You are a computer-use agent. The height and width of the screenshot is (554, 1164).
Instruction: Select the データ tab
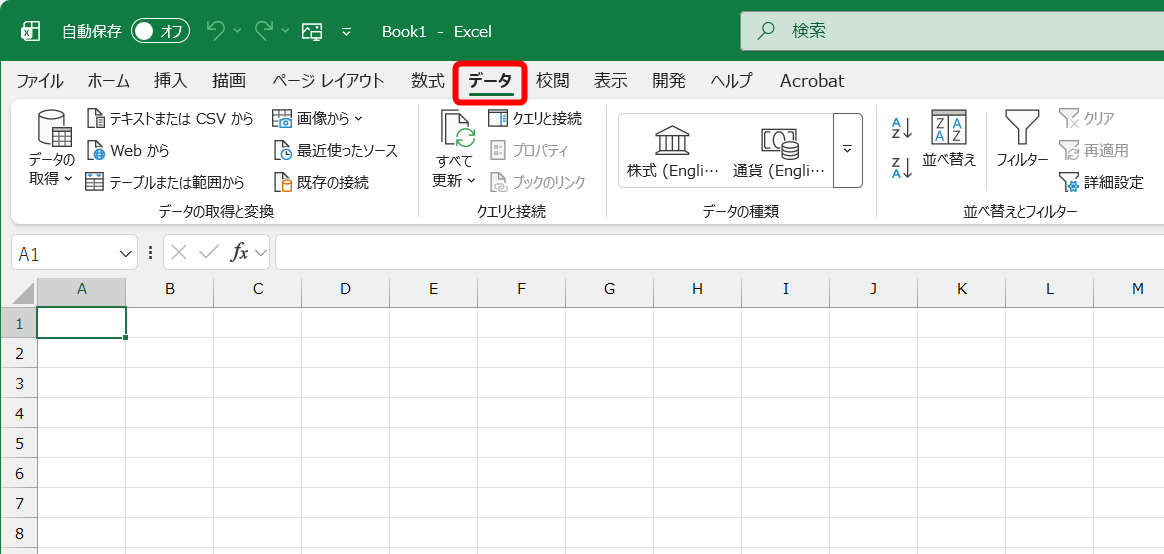click(490, 81)
